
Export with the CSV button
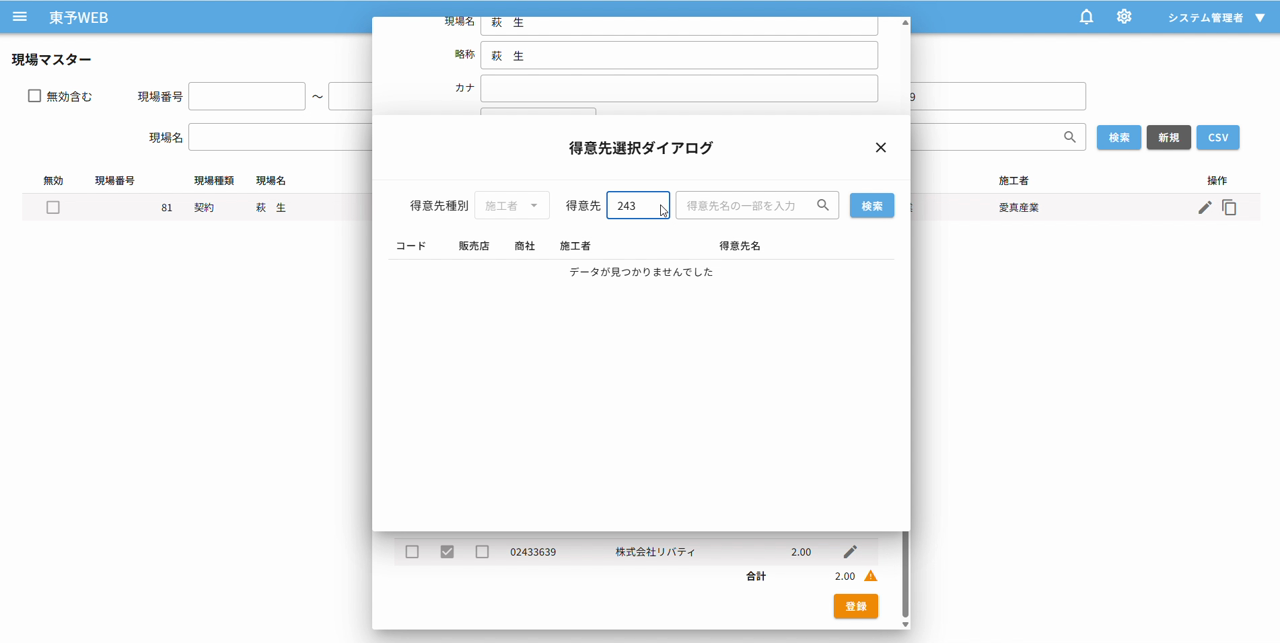click(x=1218, y=137)
